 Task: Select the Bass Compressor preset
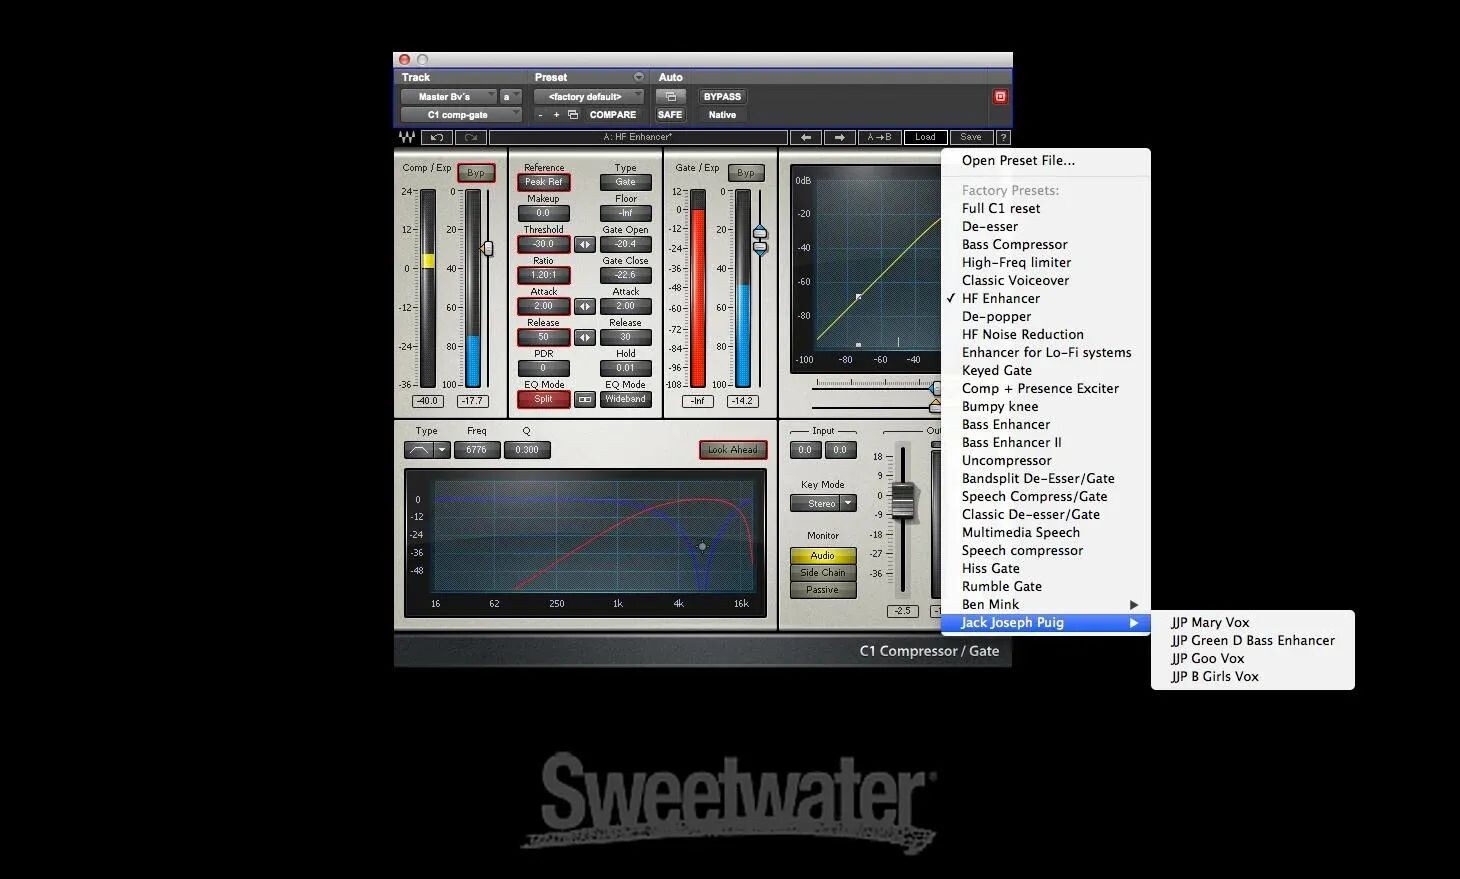pyautogui.click(x=1046, y=244)
